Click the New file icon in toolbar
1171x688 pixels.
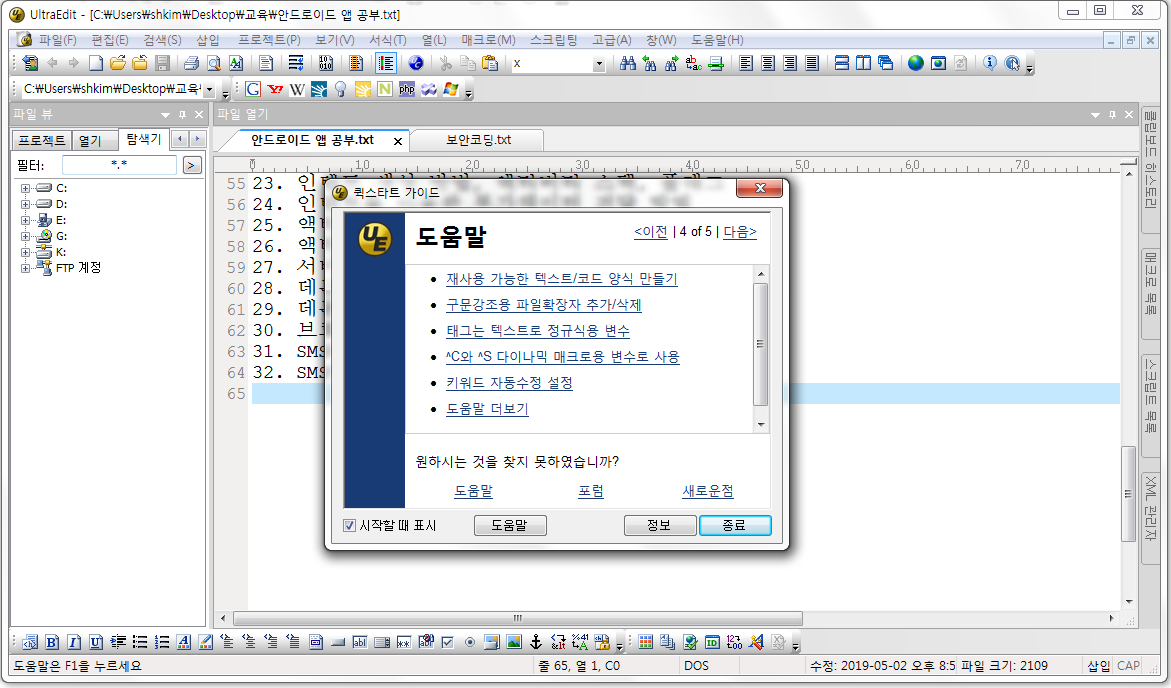tap(96, 63)
